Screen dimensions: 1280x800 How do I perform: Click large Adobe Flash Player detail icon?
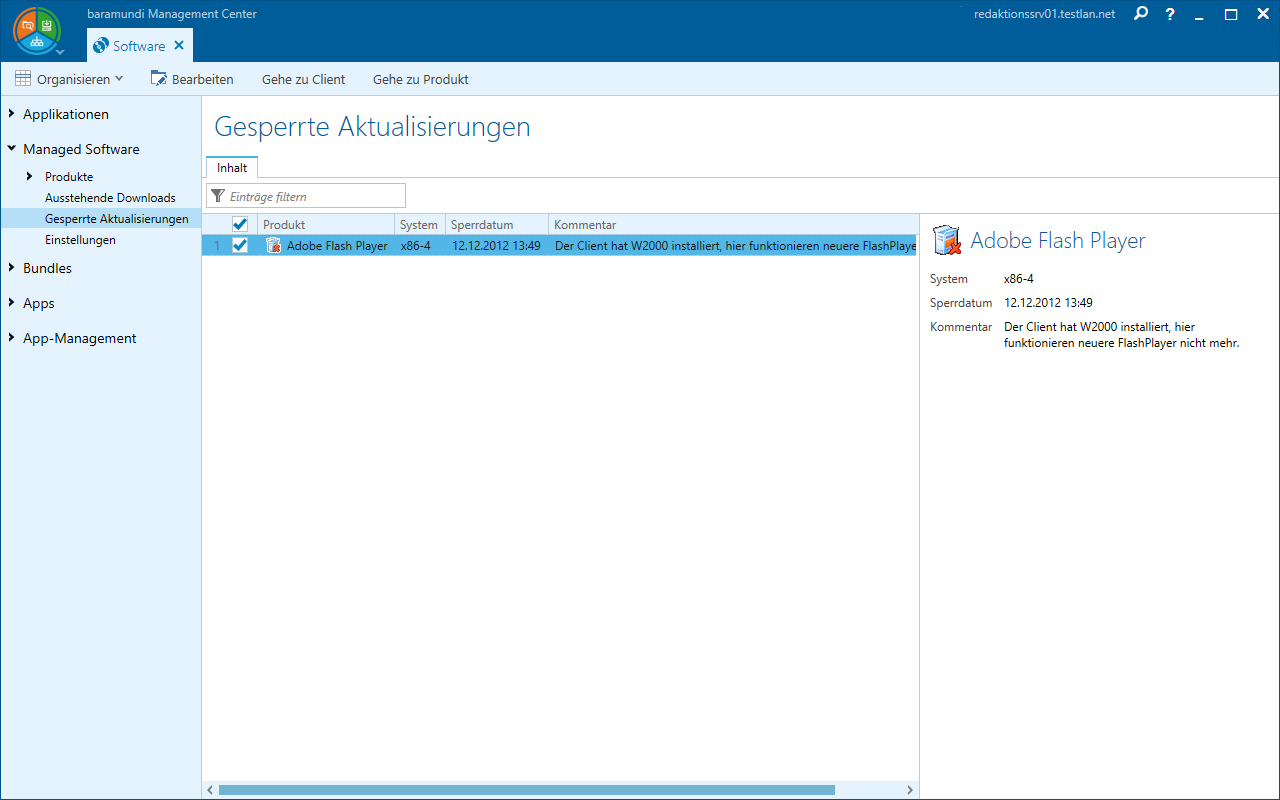(x=947, y=241)
